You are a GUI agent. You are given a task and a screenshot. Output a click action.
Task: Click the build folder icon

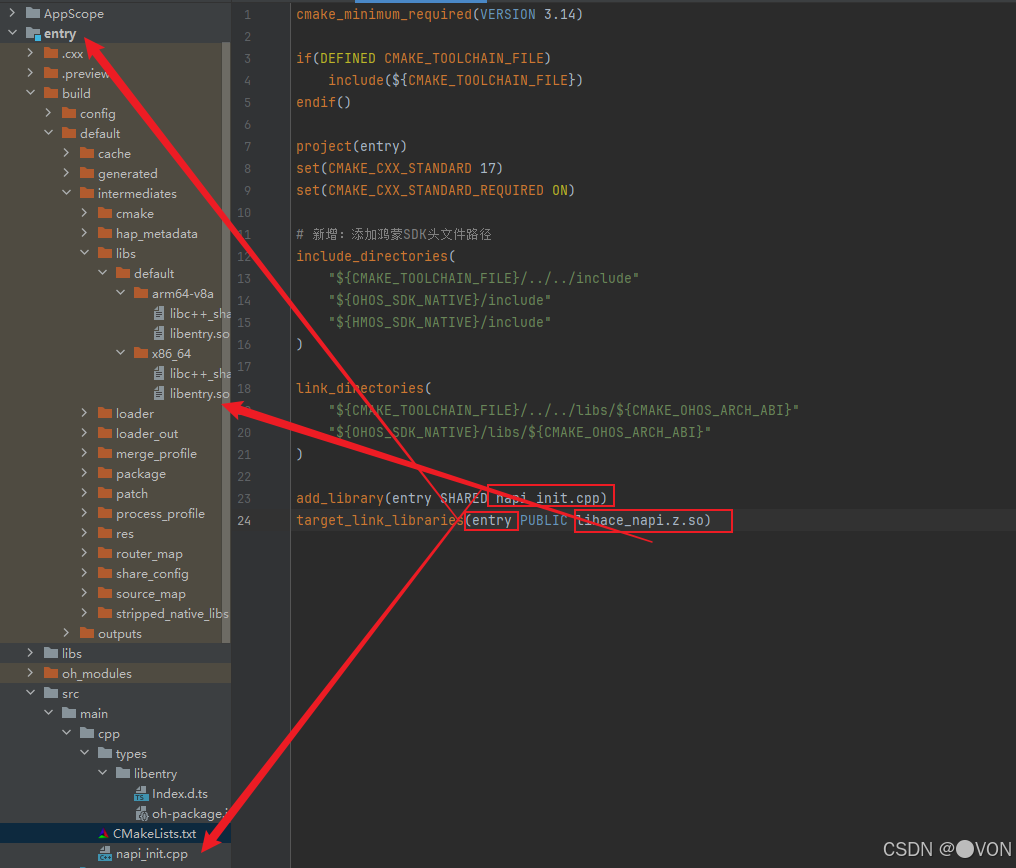51,93
